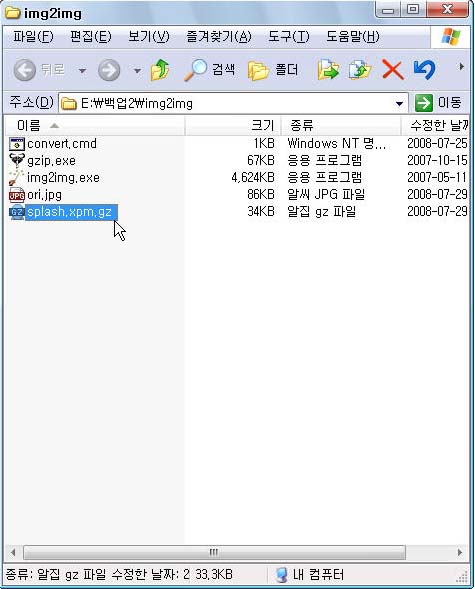Click the img2img title bar folder icon

12,13
